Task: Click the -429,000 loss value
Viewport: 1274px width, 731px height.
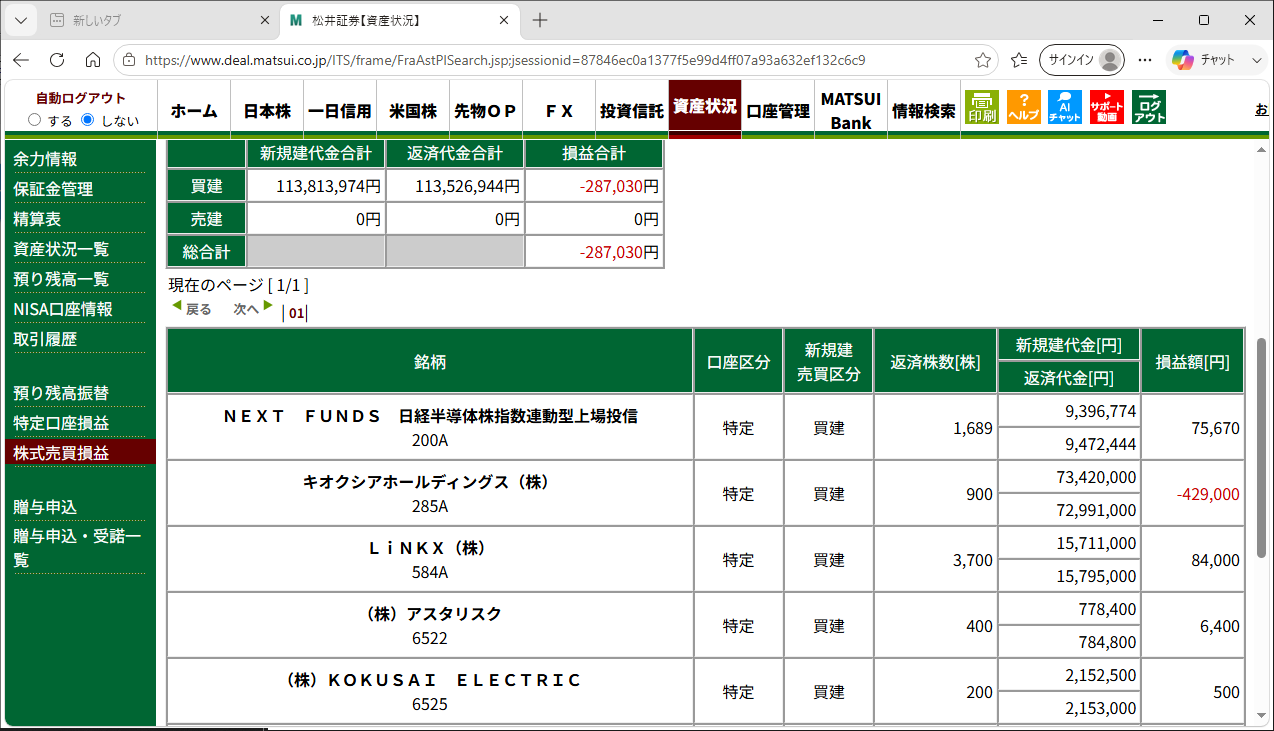Action: pyautogui.click(x=1208, y=494)
